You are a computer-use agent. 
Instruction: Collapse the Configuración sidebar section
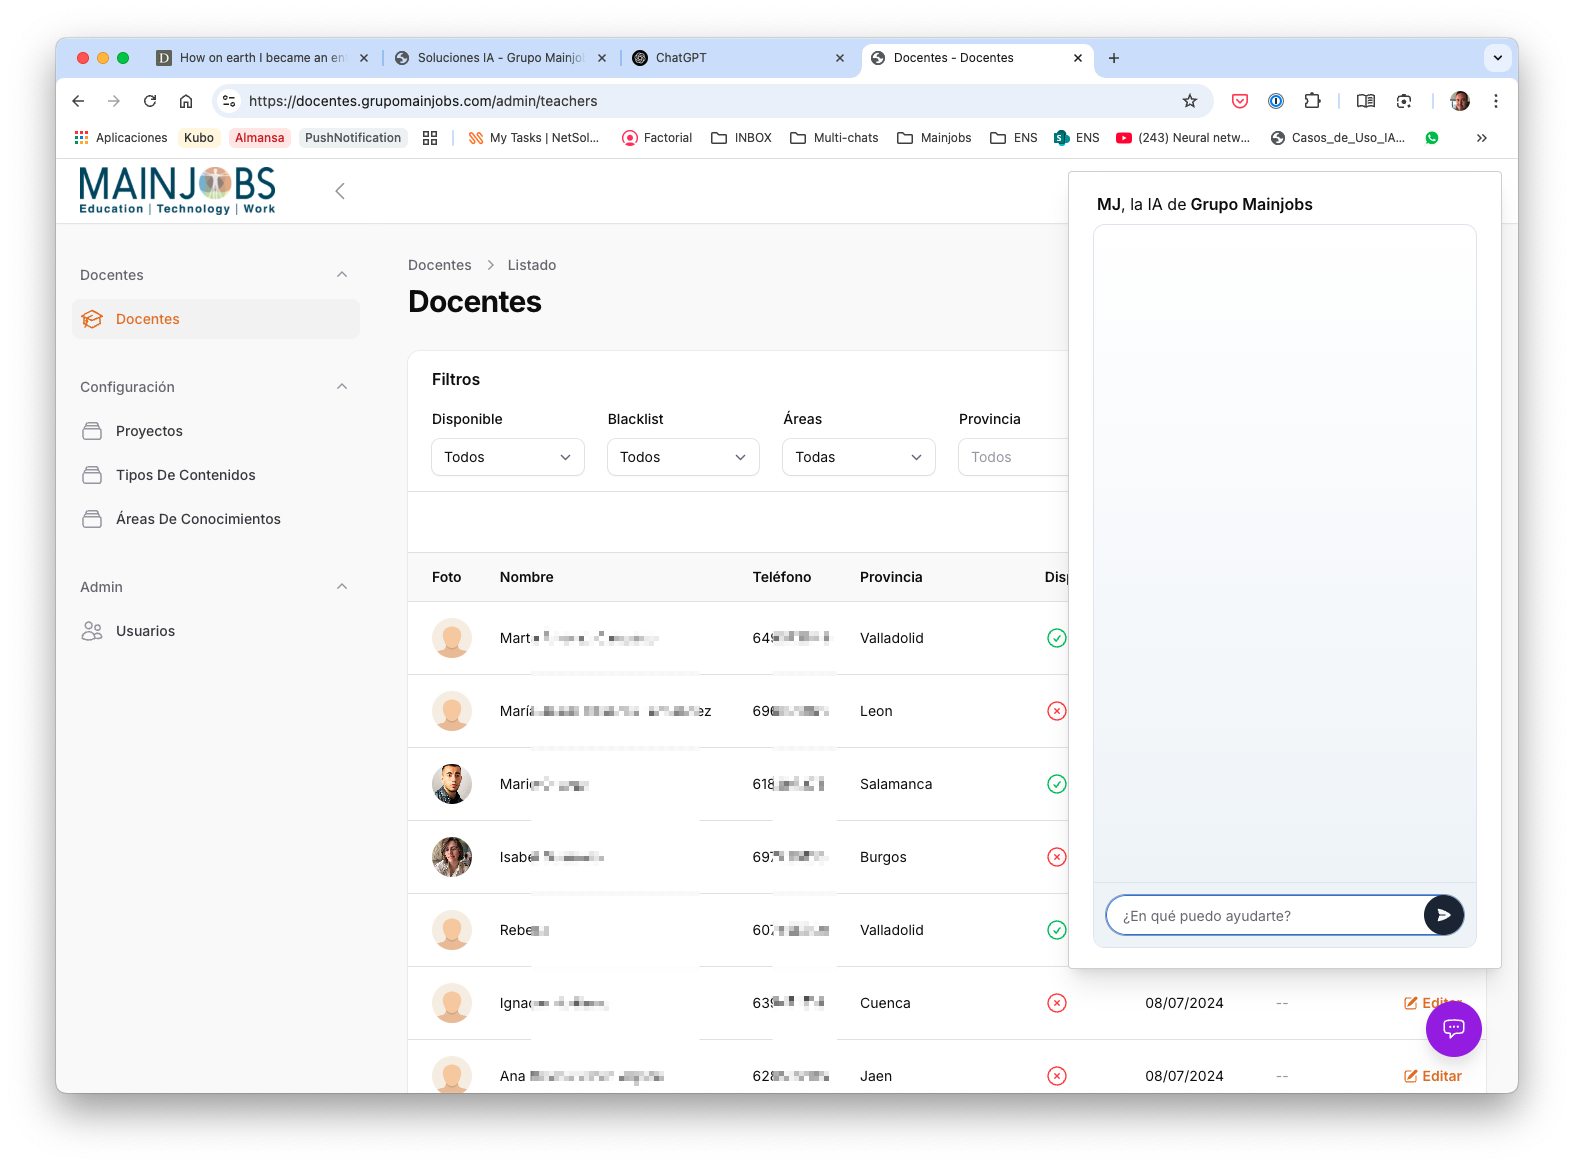click(x=342, y=387)
